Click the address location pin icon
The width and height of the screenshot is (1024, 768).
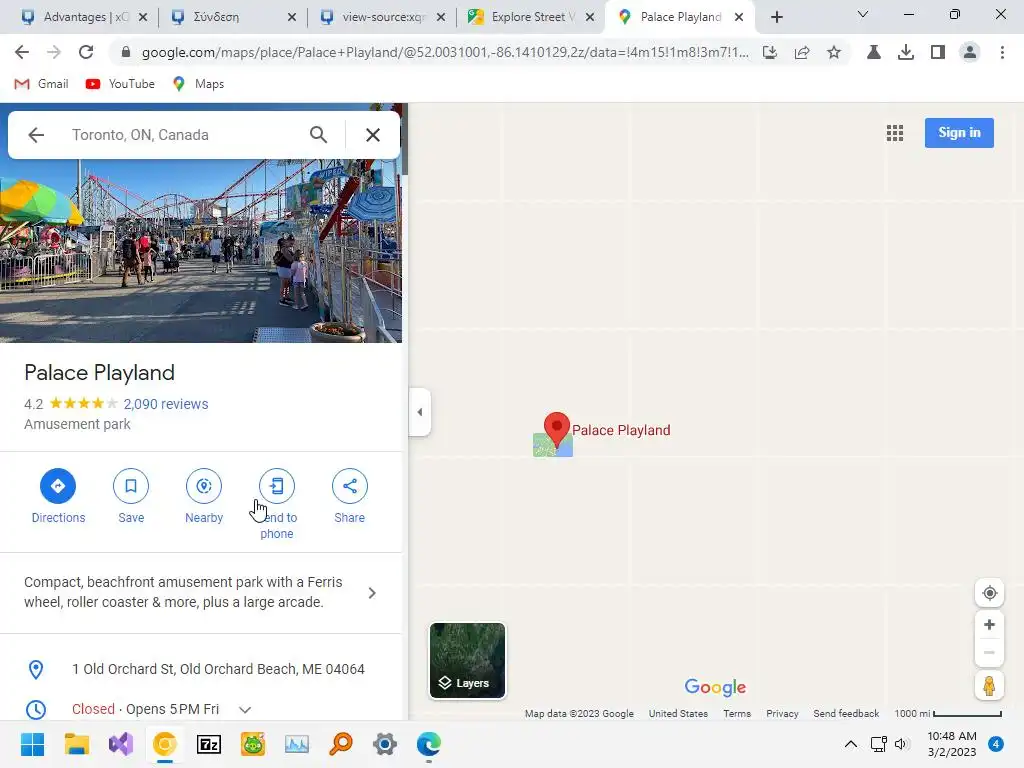pyautogui.click(x=36, y=669)
